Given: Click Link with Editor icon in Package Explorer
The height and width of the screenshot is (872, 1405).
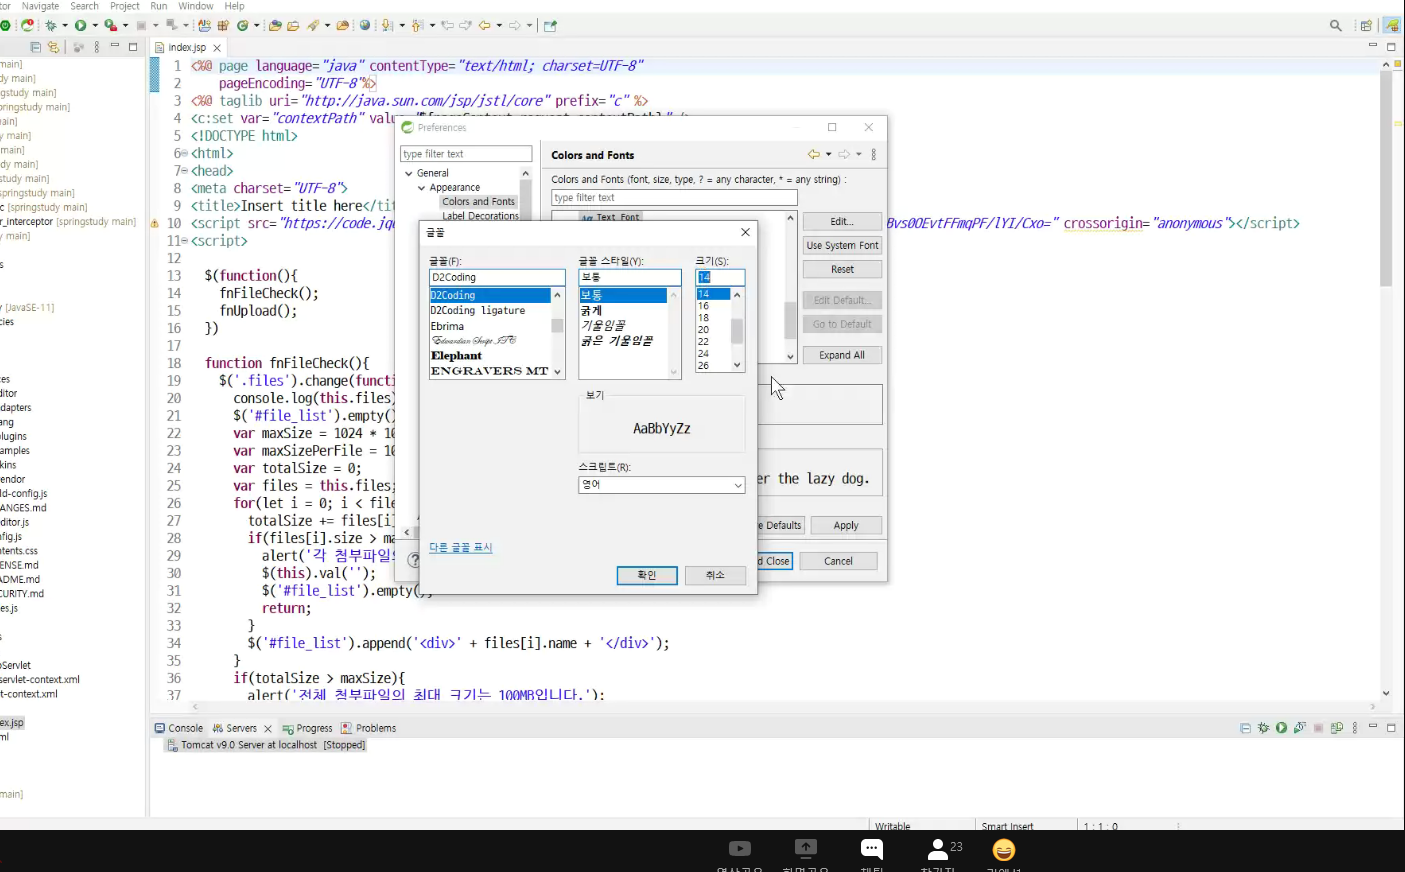Looking at the screenshot, I should (53, 47).
